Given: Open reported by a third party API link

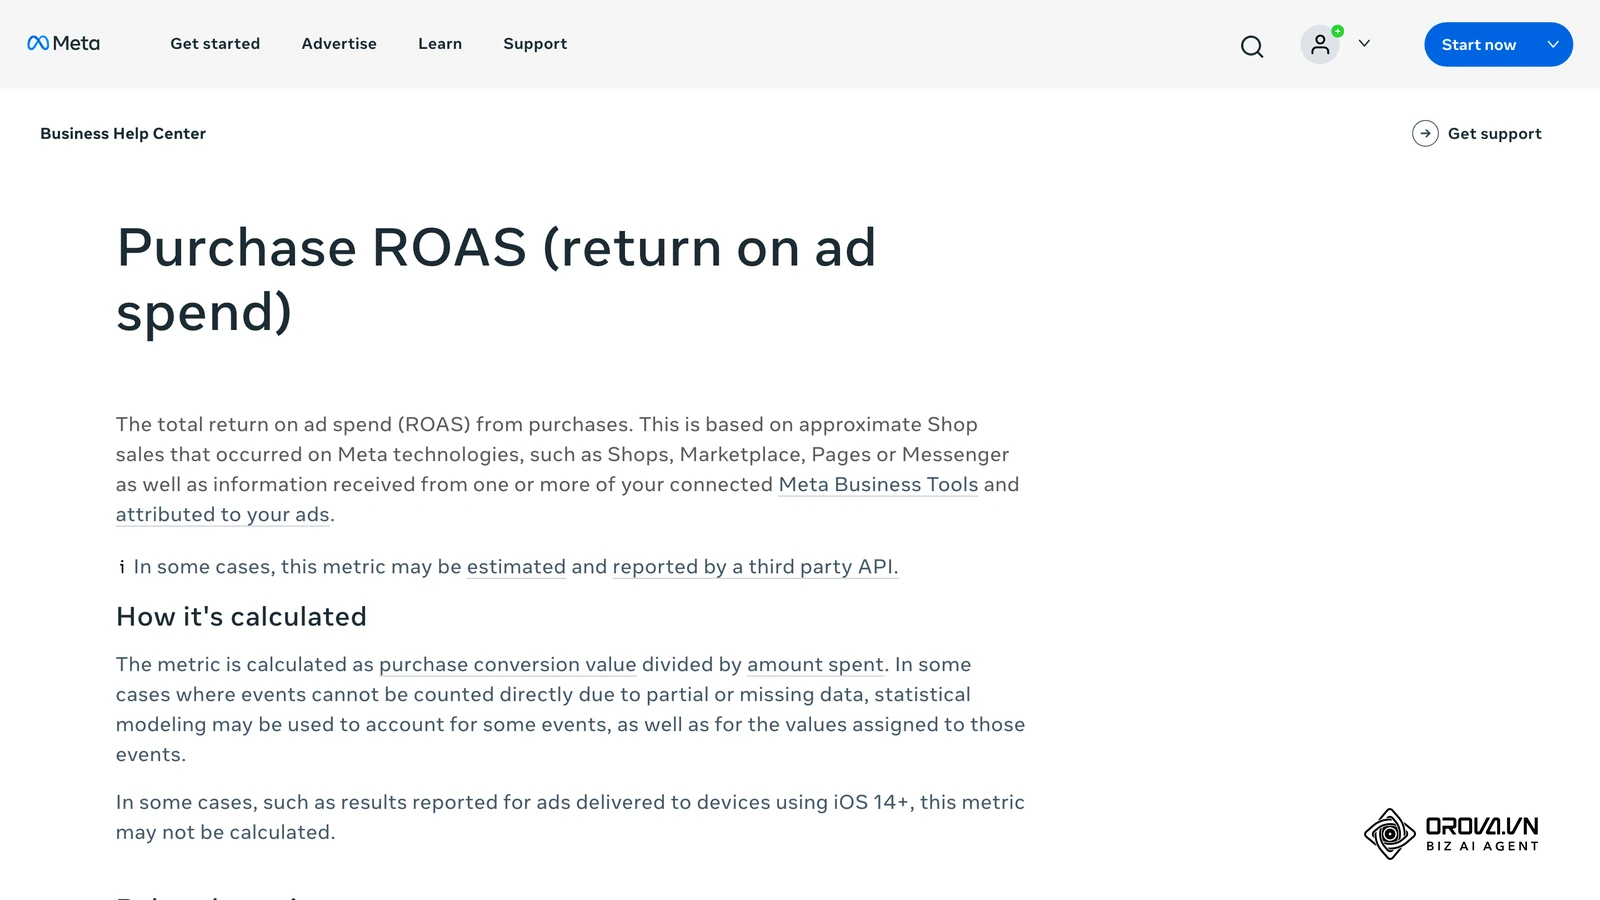Looking at the screenshot, I should click(x=755, y=567).
